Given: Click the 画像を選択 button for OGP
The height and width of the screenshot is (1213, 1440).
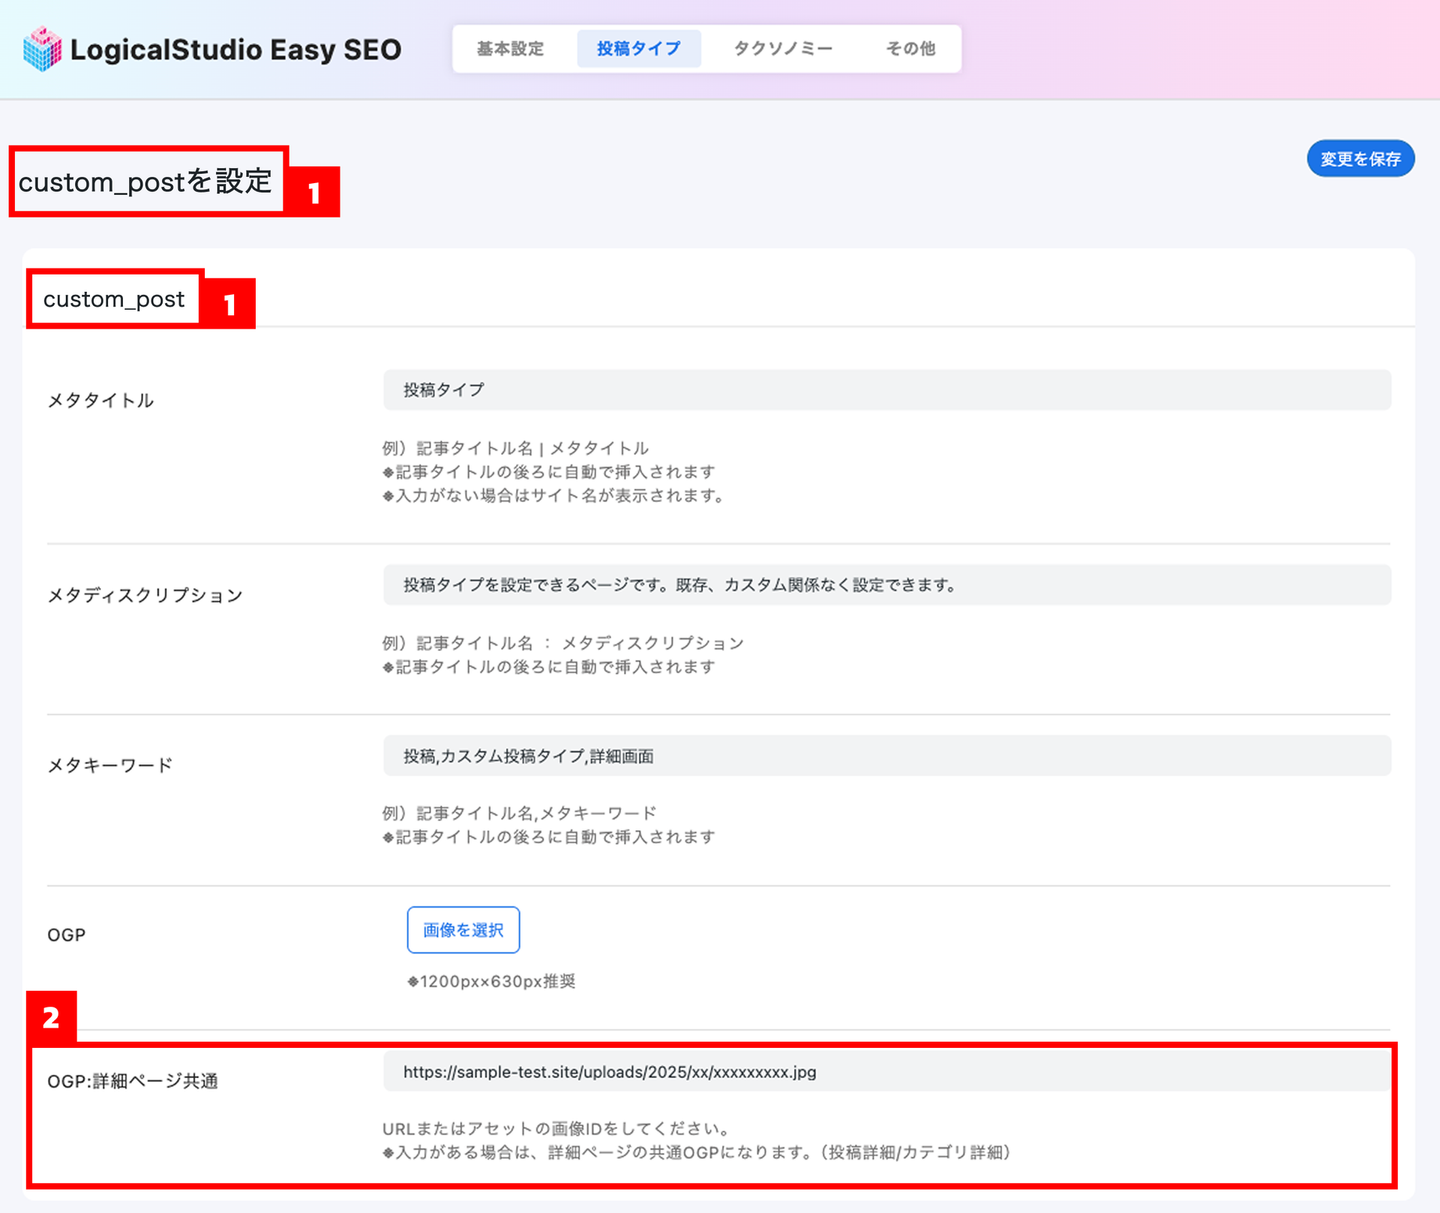Looking at the screenshot, I should pyautogui.click(x=463, y=930).
